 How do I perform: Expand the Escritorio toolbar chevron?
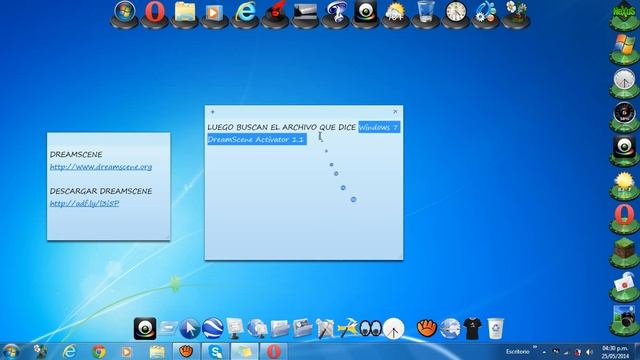(535, 347)
